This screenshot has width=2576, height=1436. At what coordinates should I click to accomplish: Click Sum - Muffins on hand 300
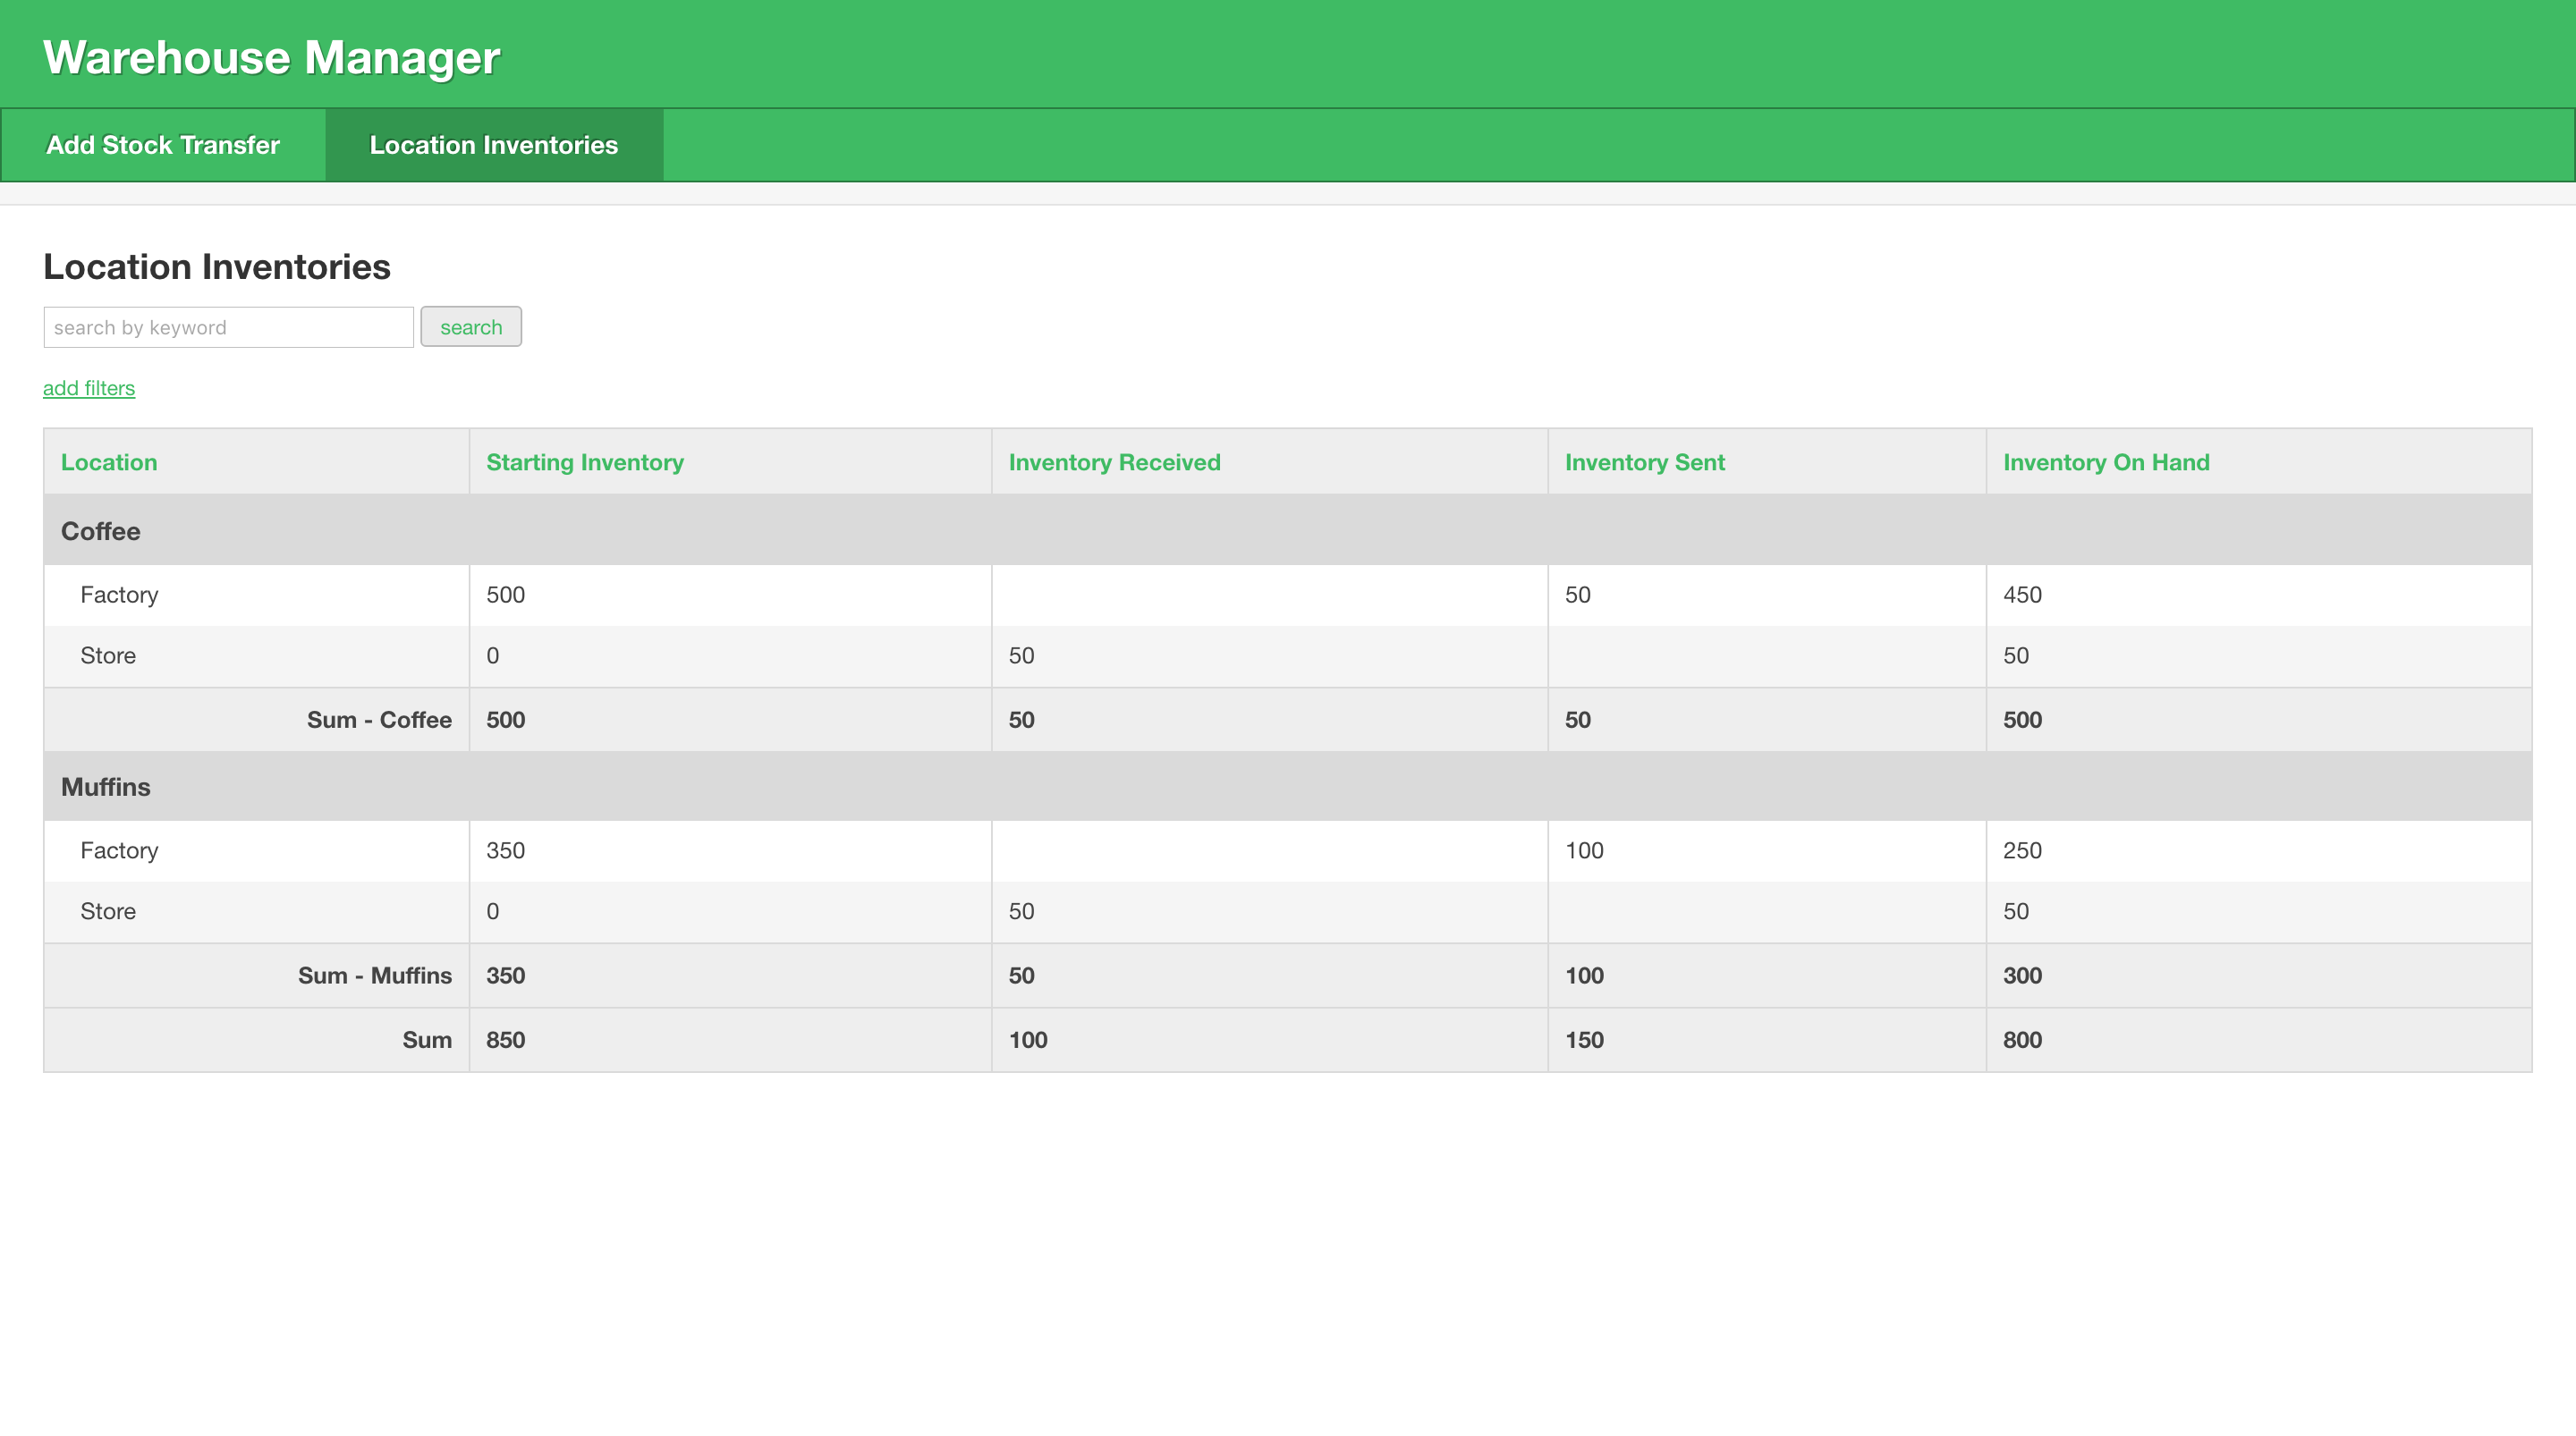coord(2022,976)
